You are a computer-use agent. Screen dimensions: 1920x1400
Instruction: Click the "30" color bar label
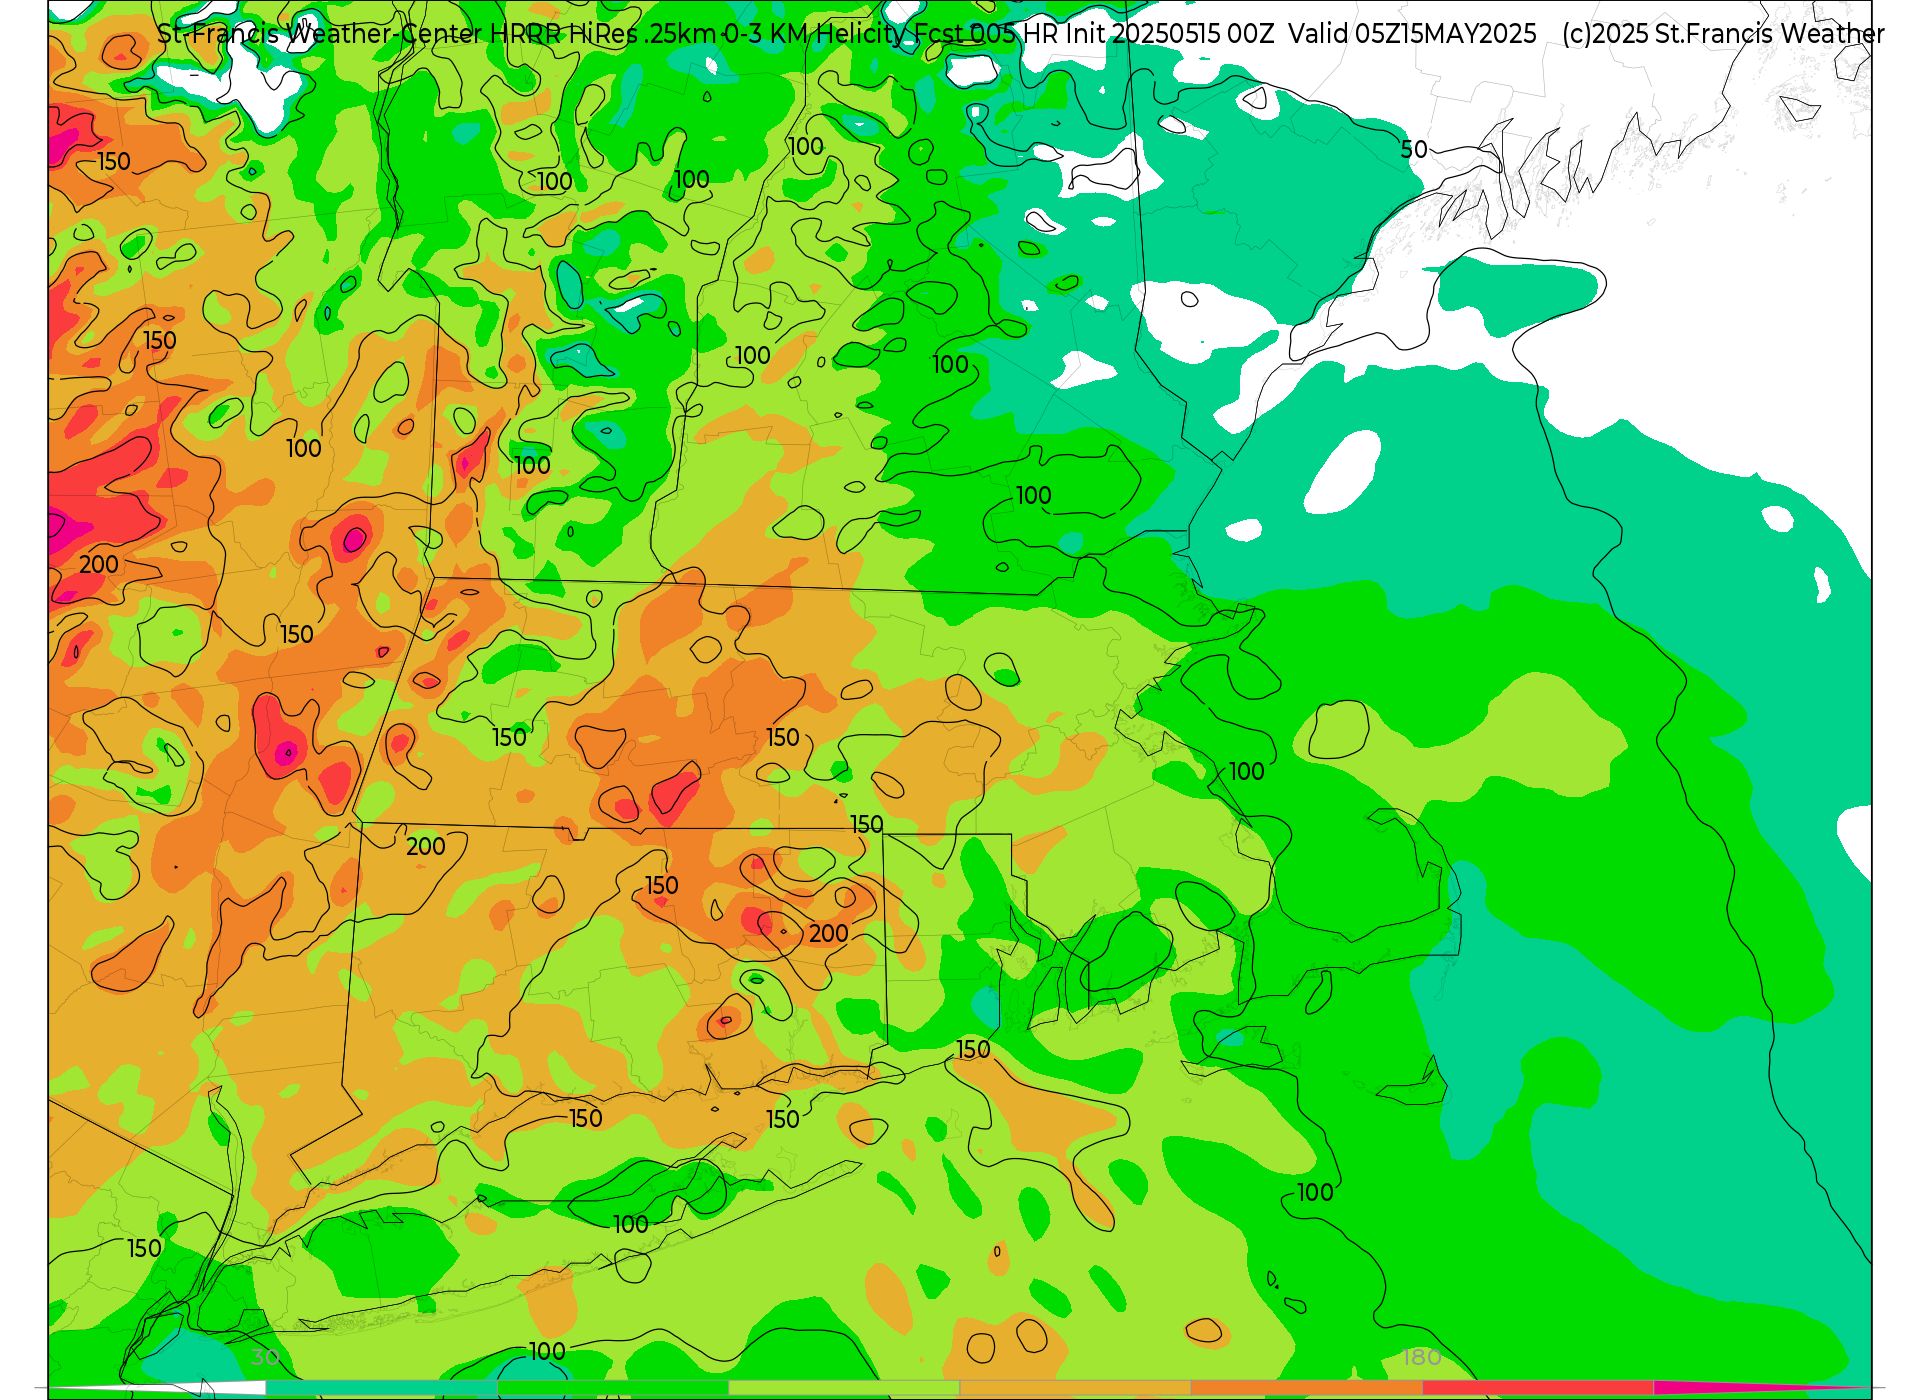click(x=265, y=1357)
